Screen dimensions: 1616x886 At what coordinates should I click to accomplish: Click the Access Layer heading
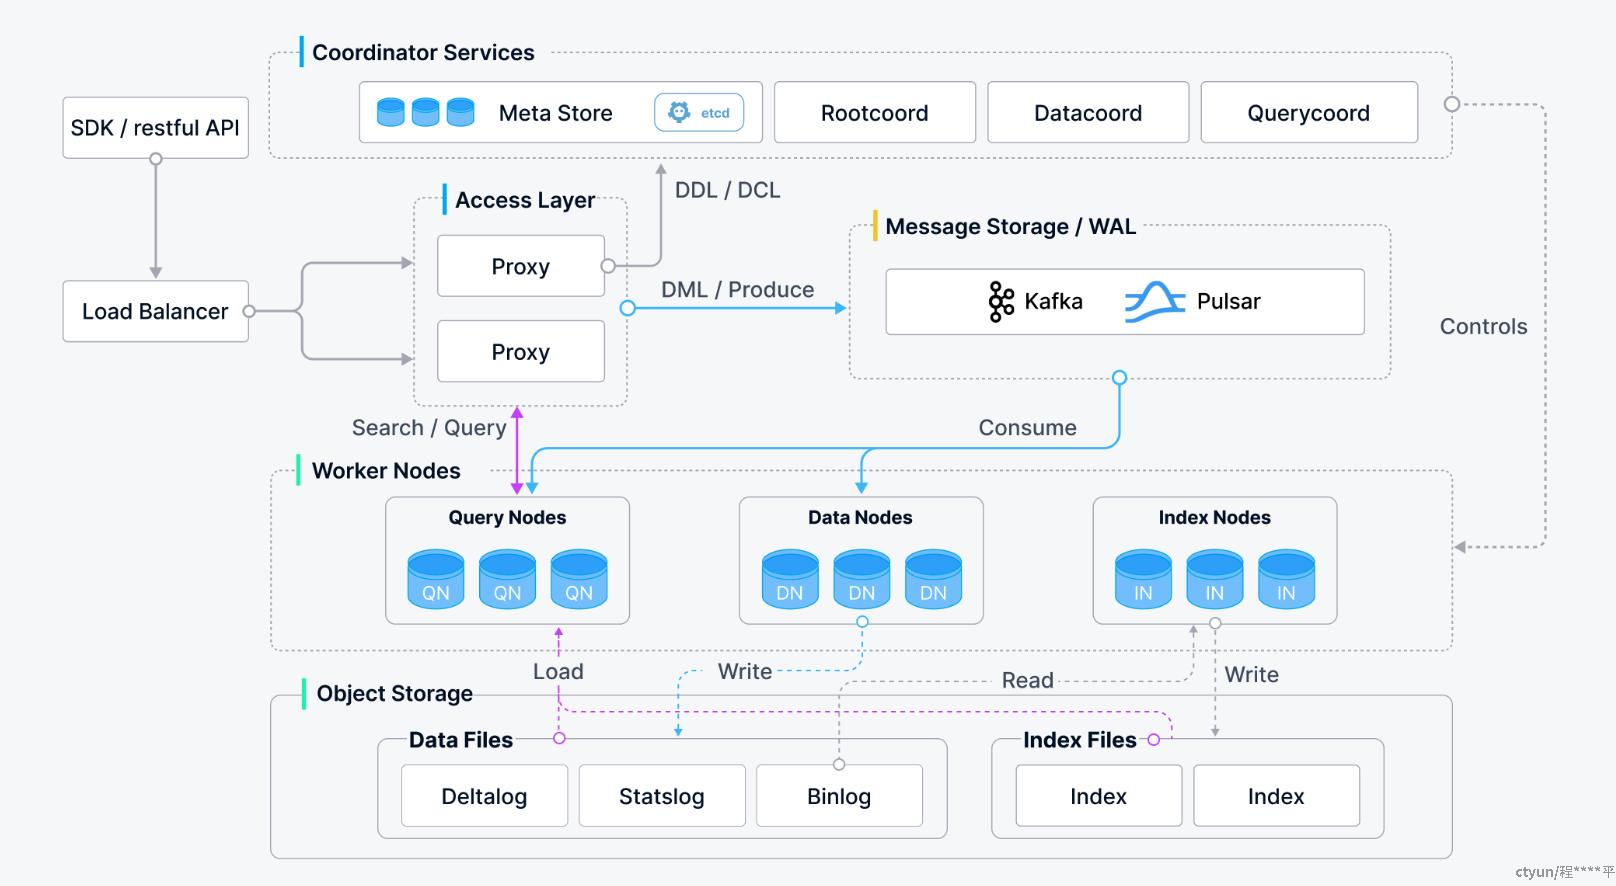coord(525,200)
